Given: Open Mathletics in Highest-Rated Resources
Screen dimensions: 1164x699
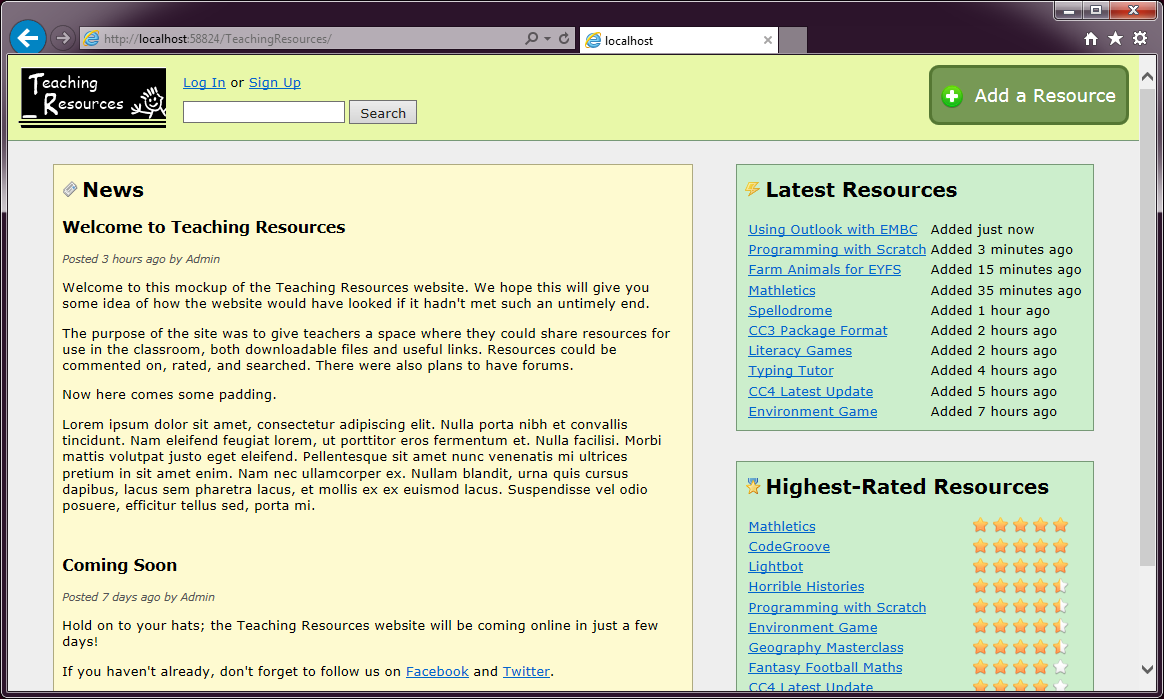Looking at the screenshot, I should click(782, 526).
